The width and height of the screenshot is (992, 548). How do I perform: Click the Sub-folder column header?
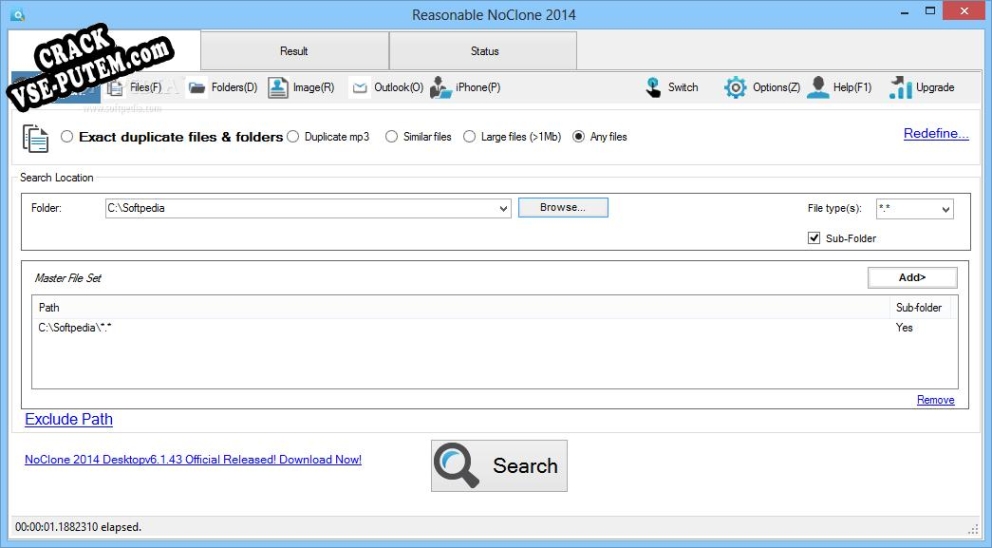point(919,308)
